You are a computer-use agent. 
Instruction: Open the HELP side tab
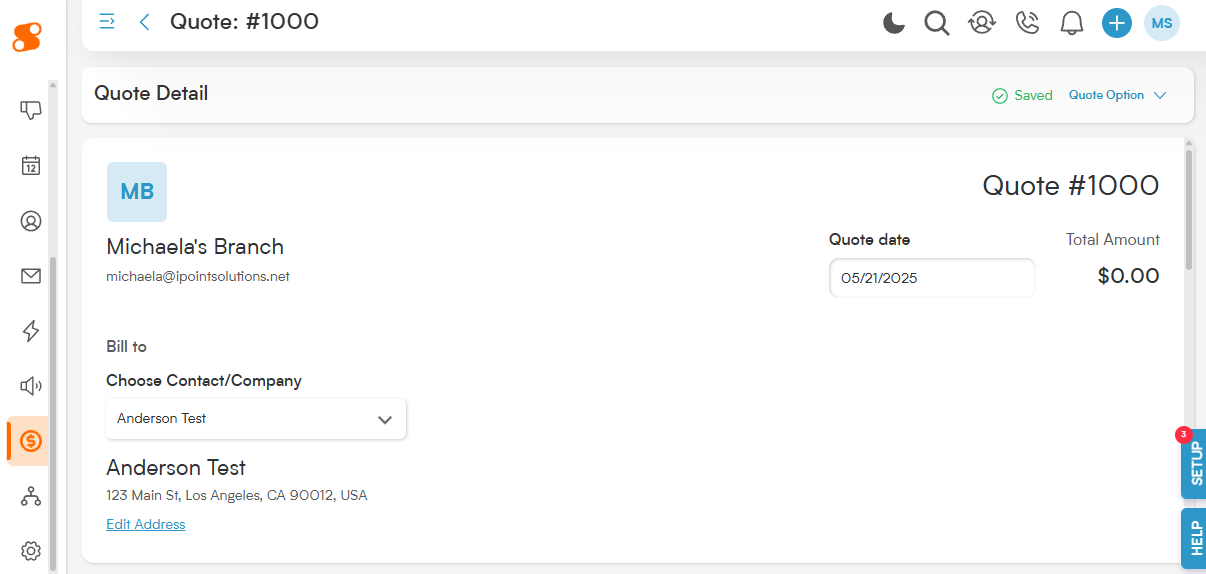1194,538
